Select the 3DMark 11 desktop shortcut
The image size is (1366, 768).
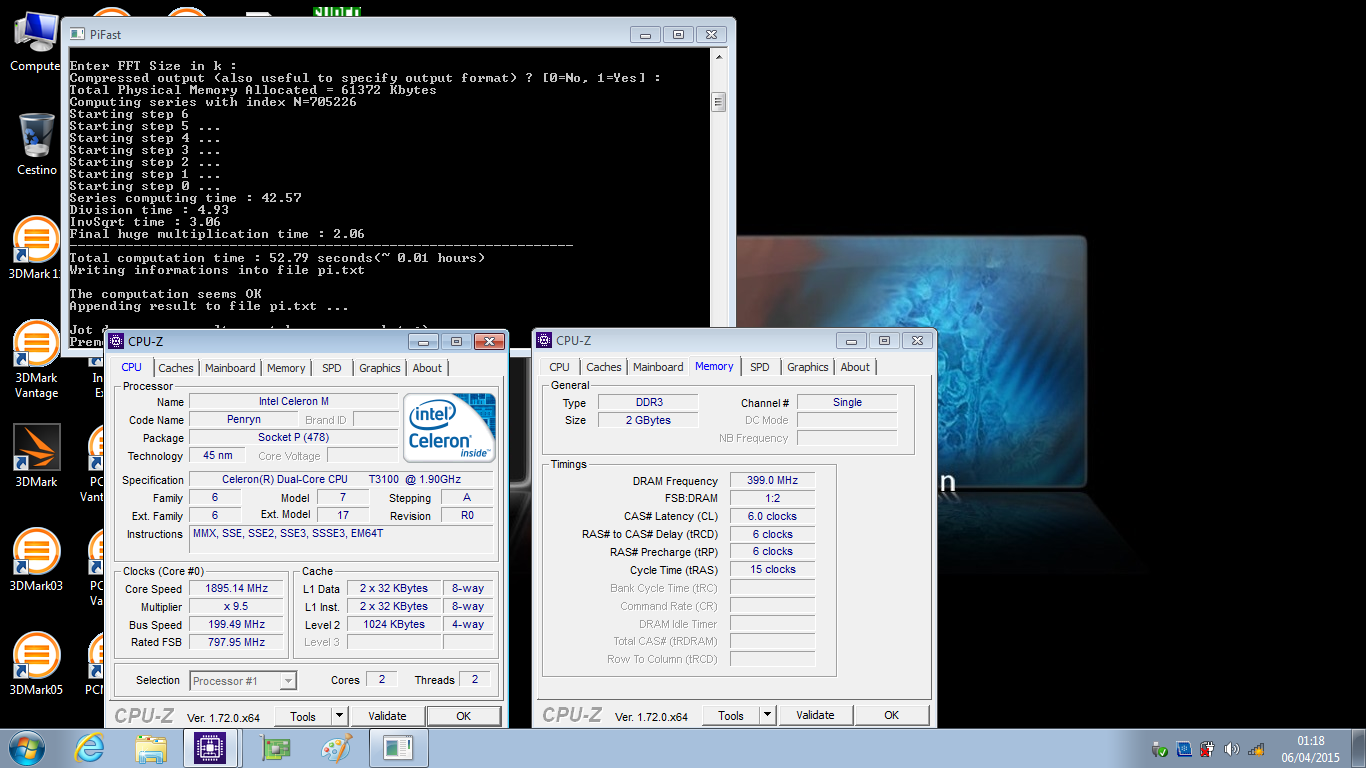36,248
